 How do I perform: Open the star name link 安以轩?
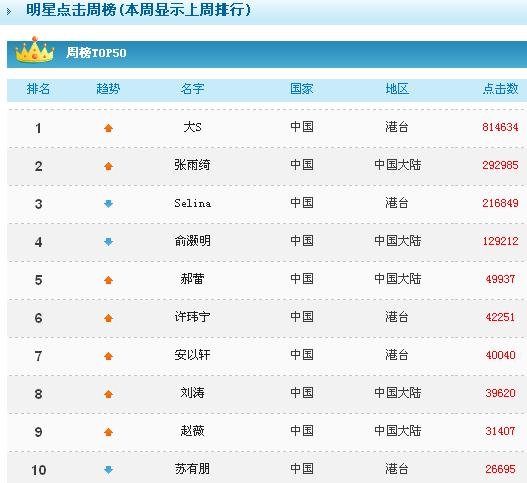click(192, 355)
